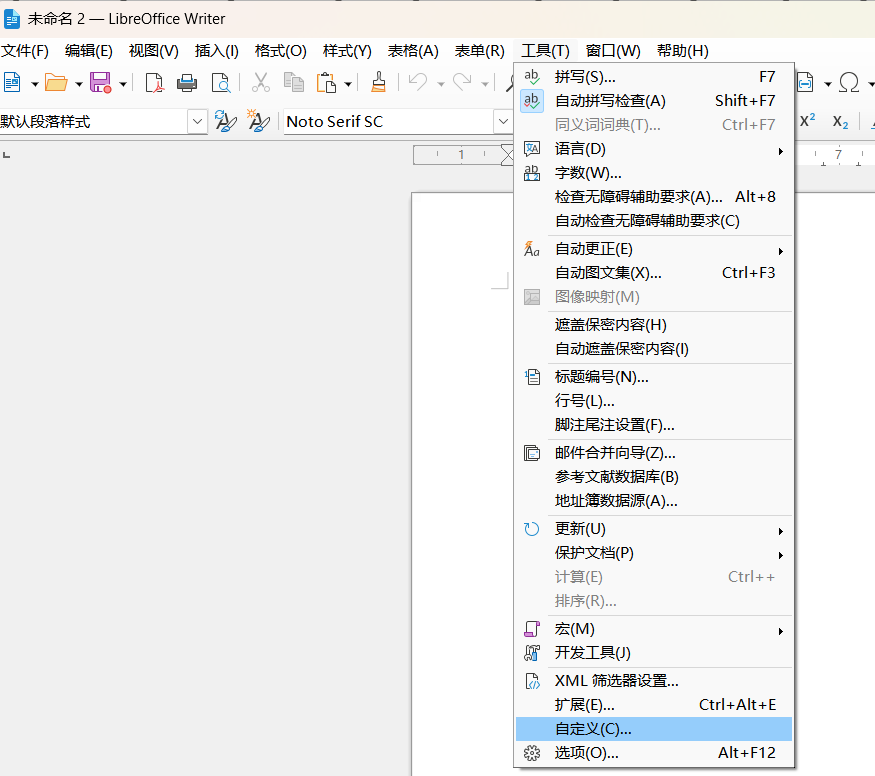The height and width of the screenshot is (776, 875).
Task: Open the 插入(I) menu
Action: [x=217, y=51]
